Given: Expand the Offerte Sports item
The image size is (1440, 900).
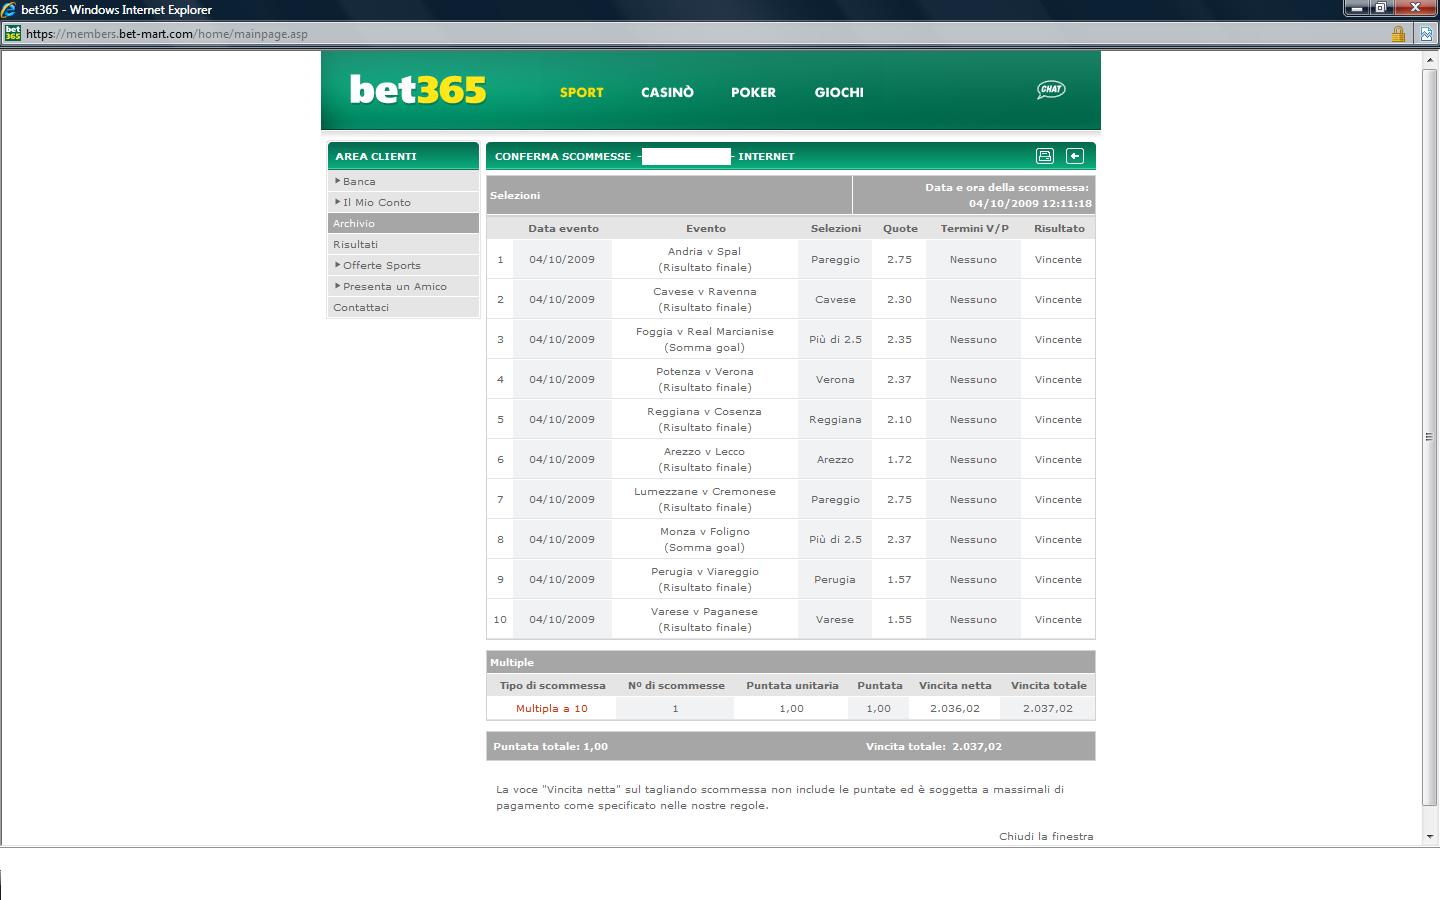Looking at the screenshot, I should pyautogui.click(x=403, y=266).
